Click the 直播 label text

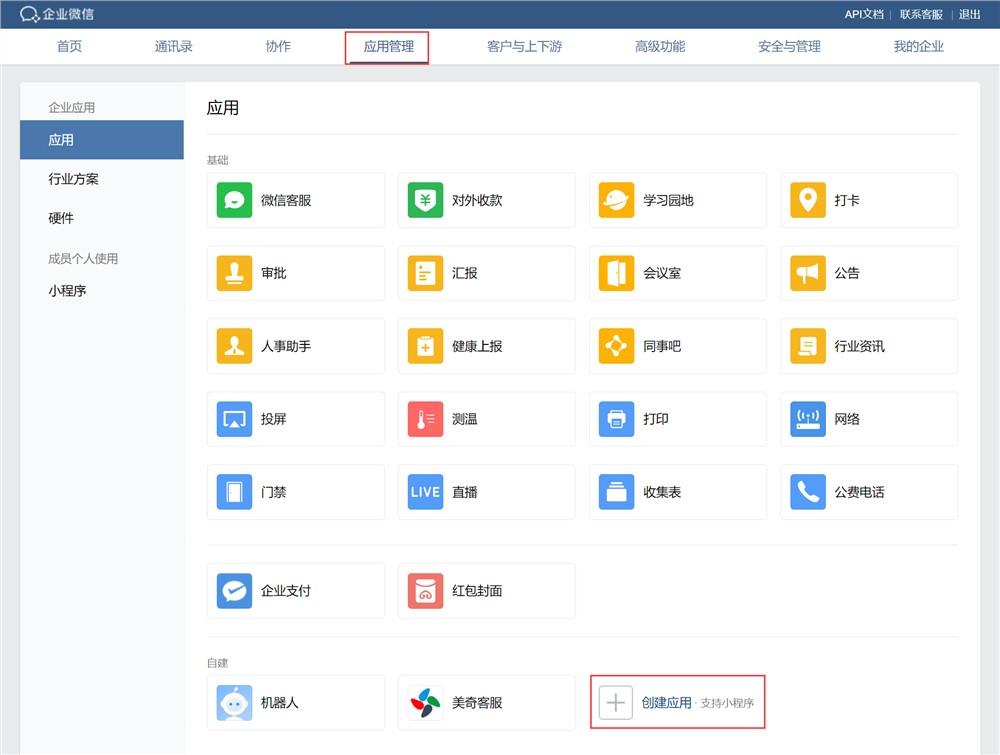coord(464,492)
